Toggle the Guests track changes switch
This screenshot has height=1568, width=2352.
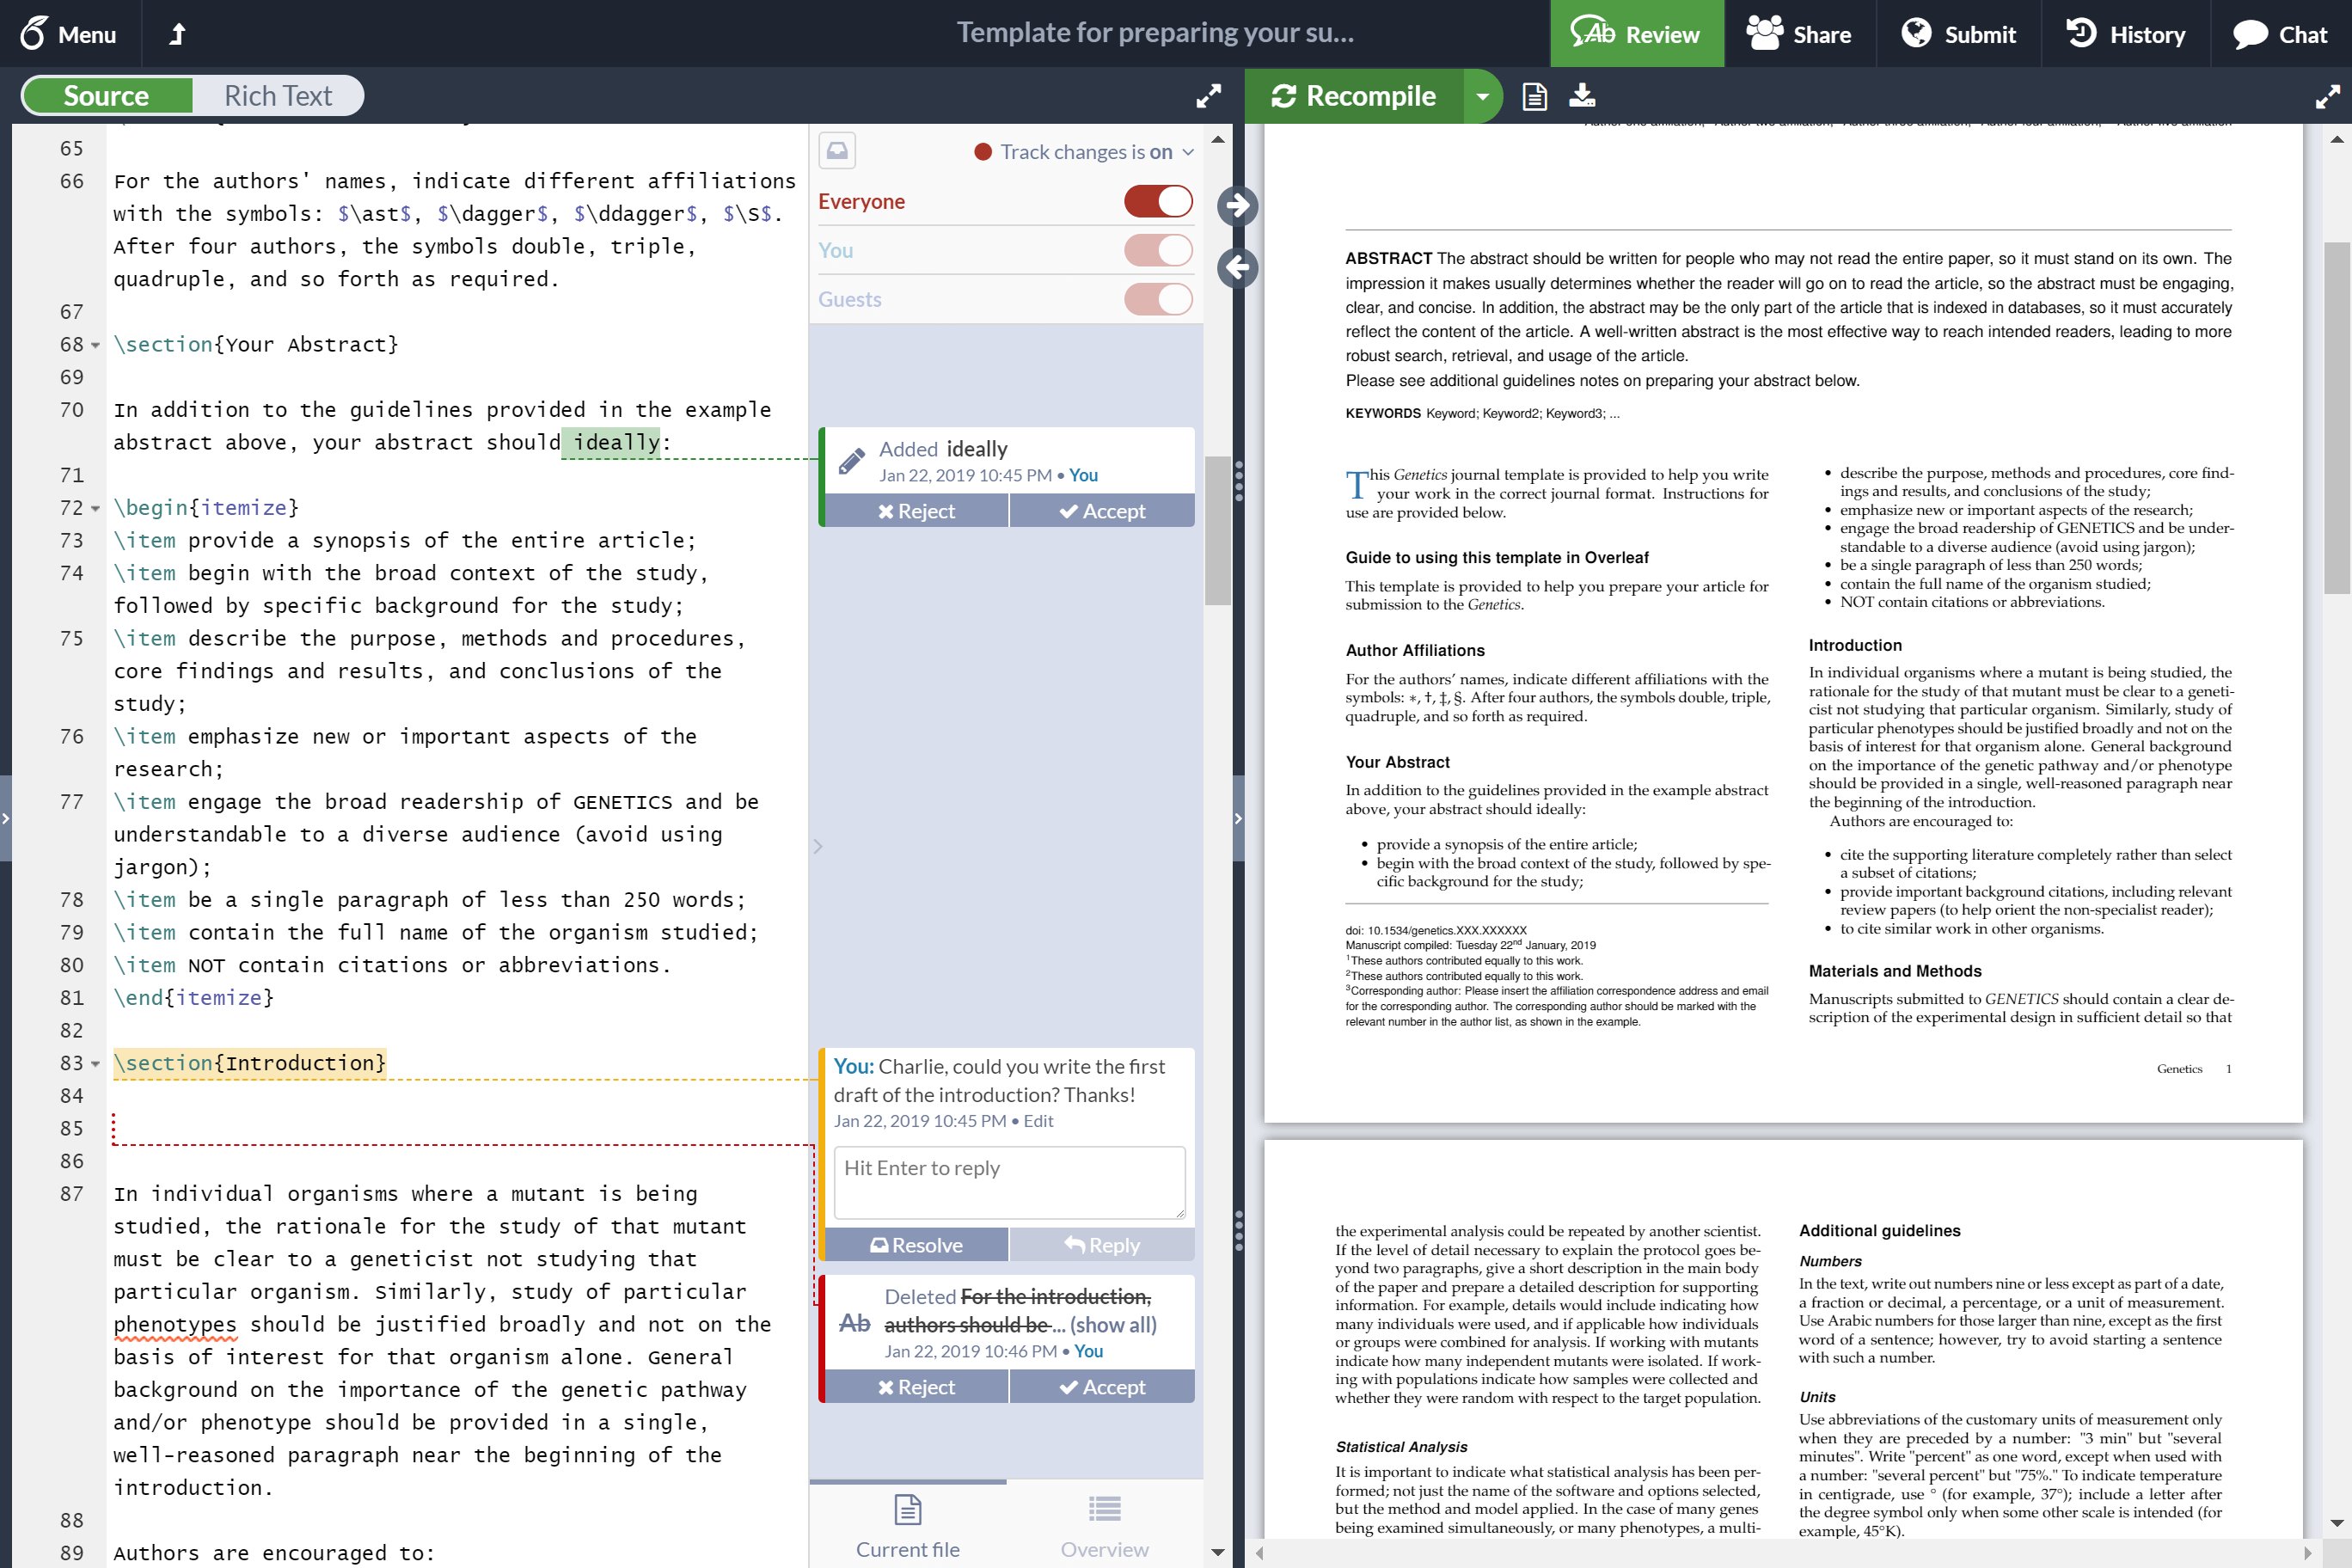click(1161, 297)
